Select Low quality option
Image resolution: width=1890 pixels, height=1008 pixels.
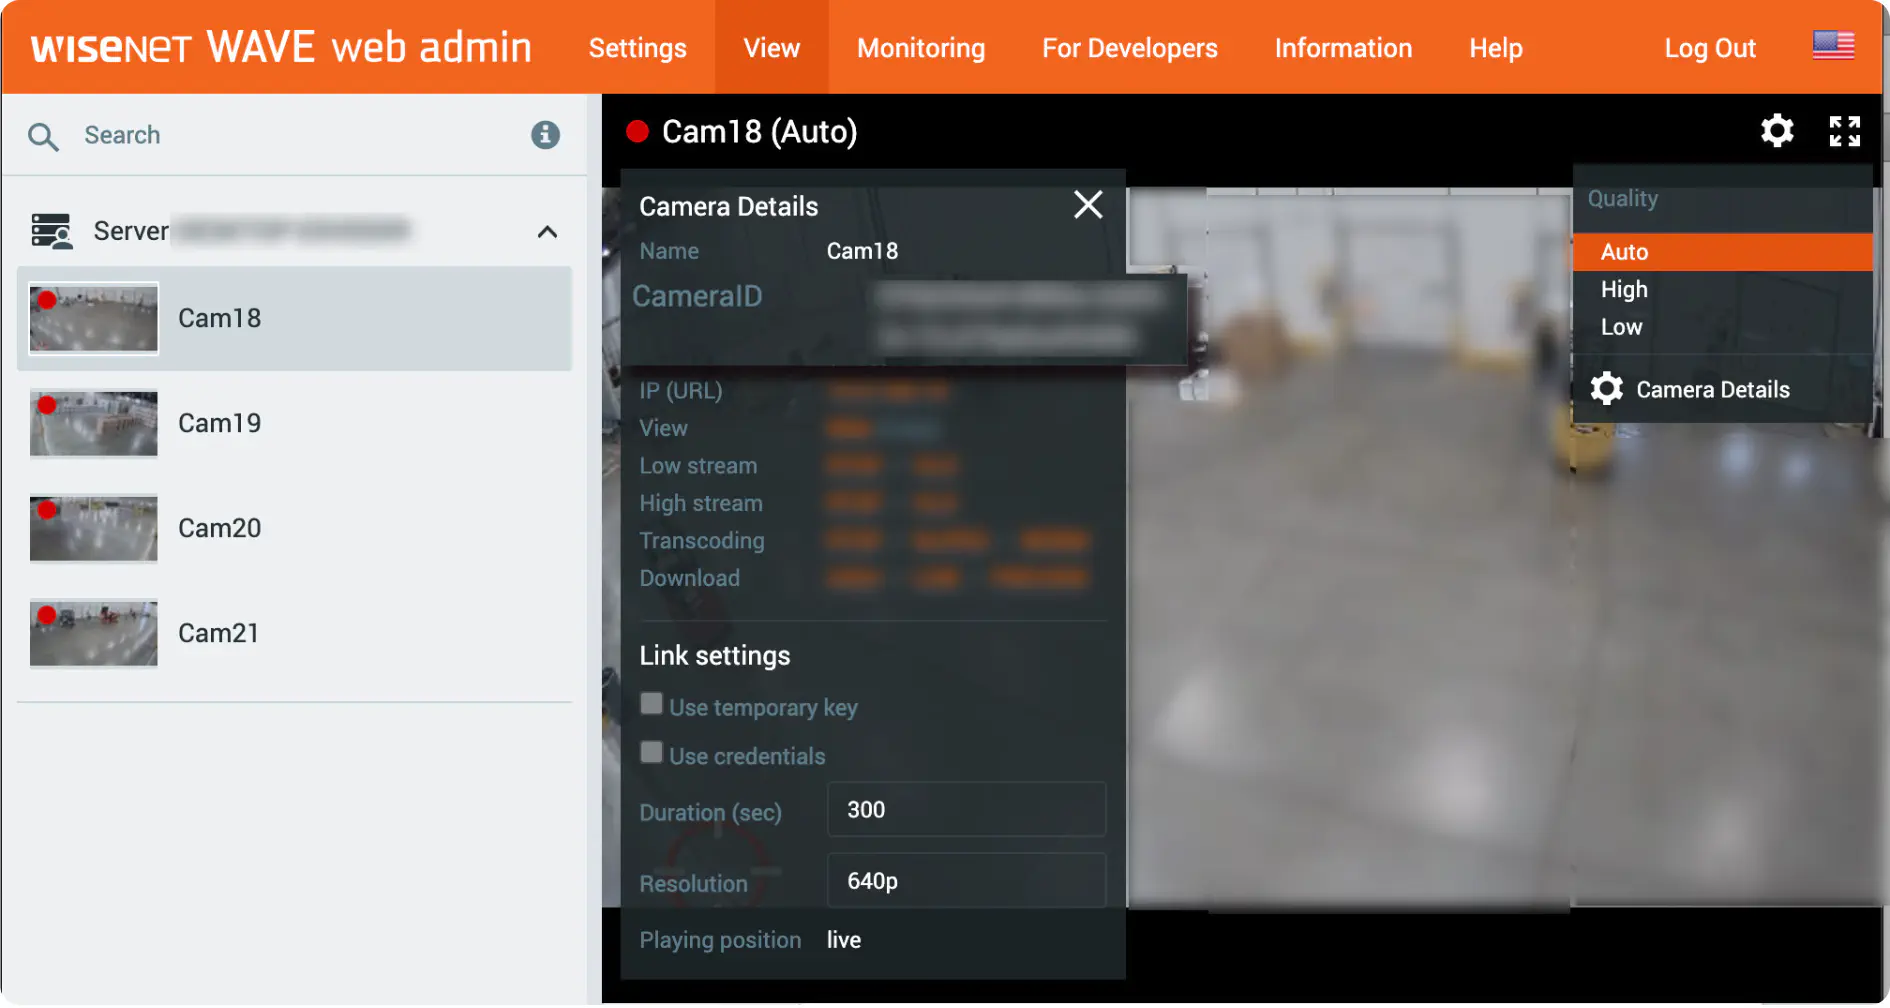(1722, 327)
